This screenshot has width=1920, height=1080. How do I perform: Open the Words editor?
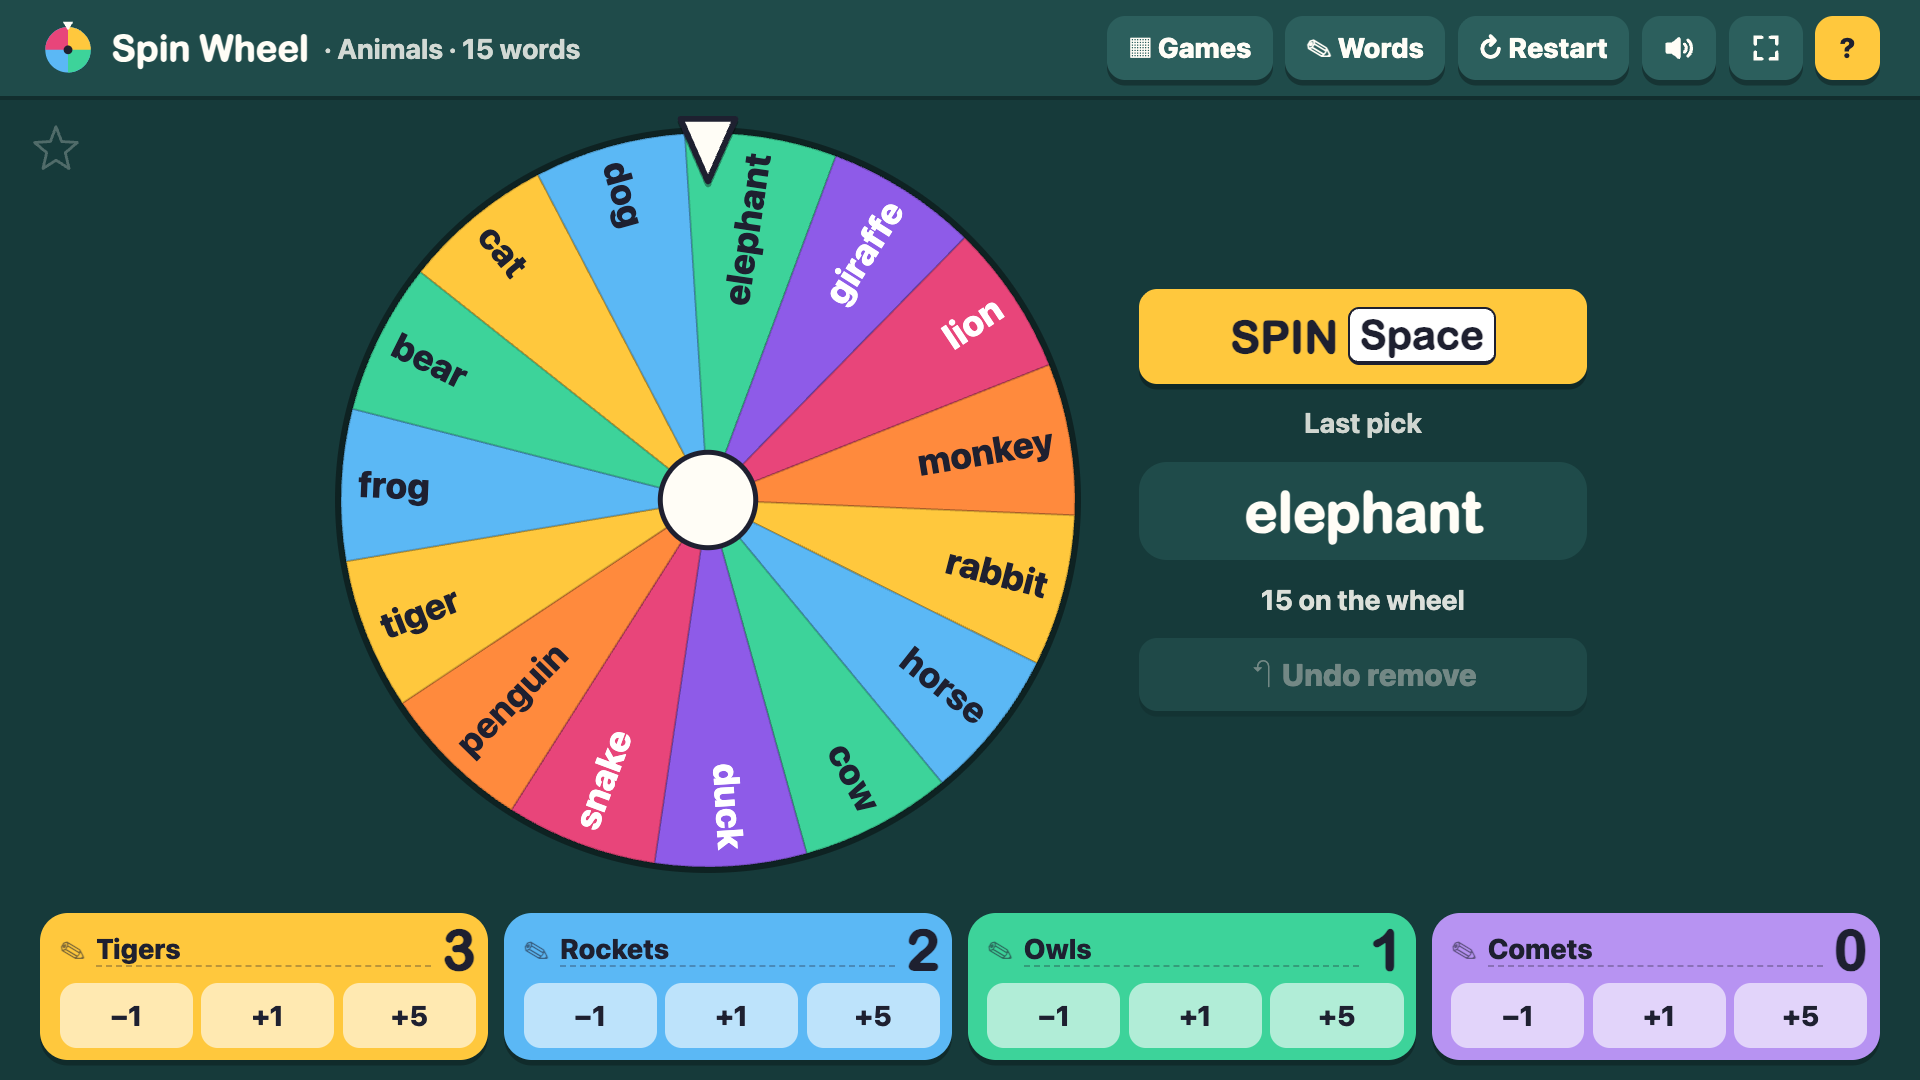1365,48
